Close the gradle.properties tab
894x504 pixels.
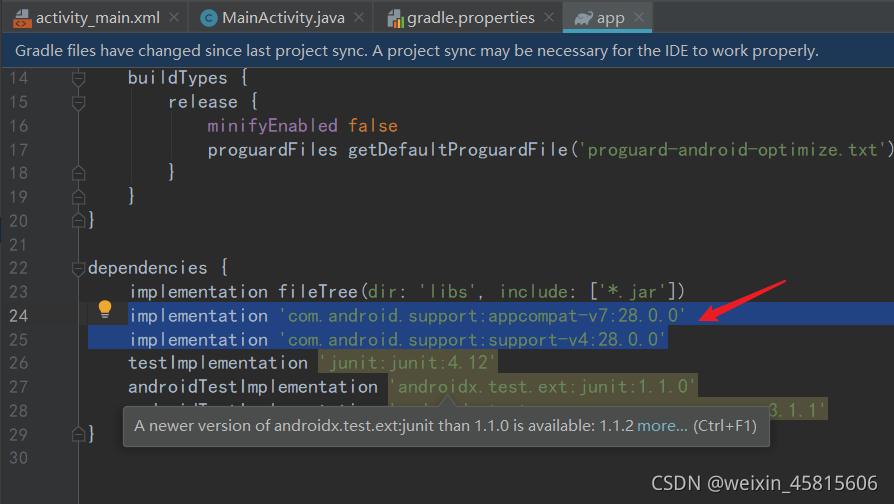(549, 18)
